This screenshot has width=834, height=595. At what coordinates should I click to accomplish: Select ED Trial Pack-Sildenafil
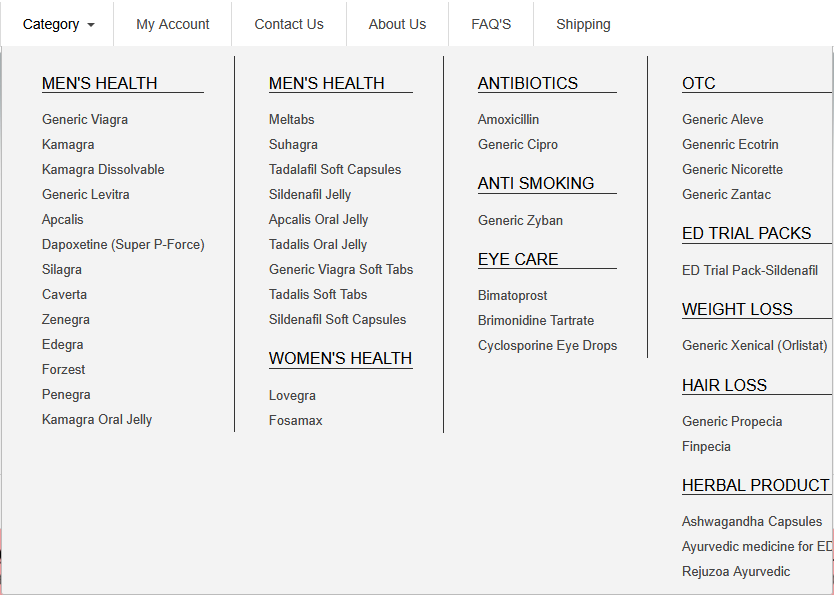coord(750,271)
